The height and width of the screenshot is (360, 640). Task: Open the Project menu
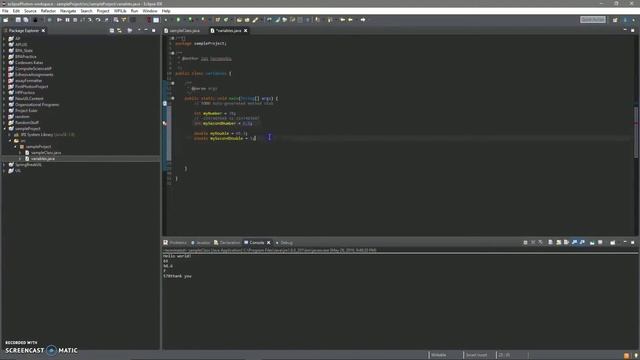103,11
